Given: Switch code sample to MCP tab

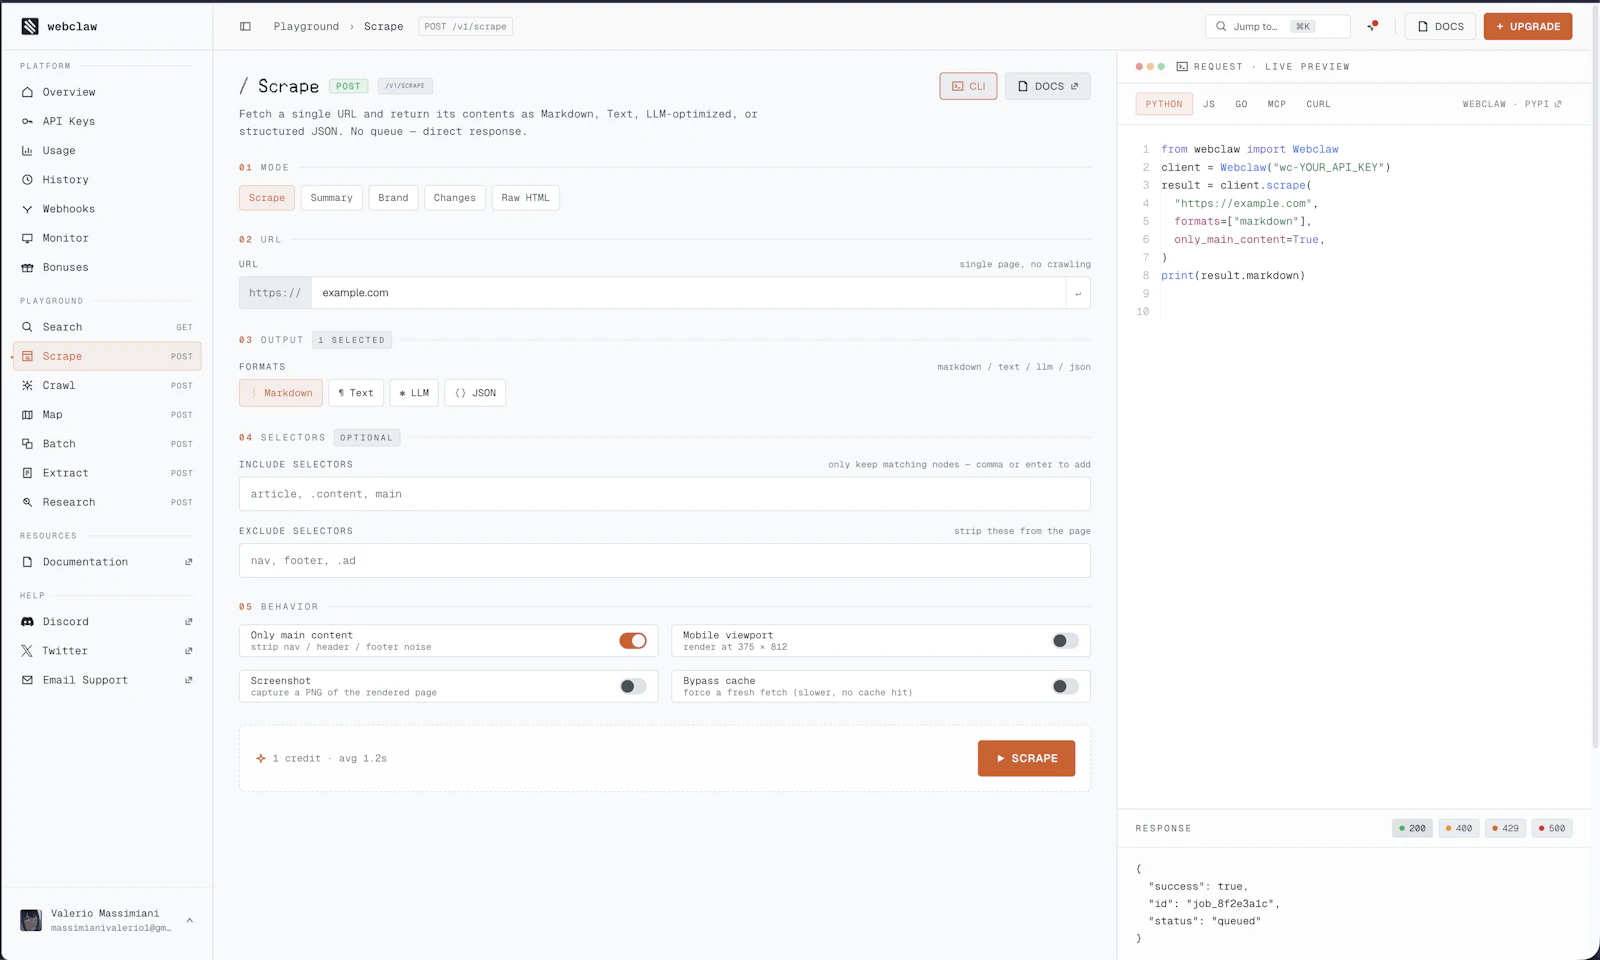Looking at the screenshot, I should [1277, 104].
